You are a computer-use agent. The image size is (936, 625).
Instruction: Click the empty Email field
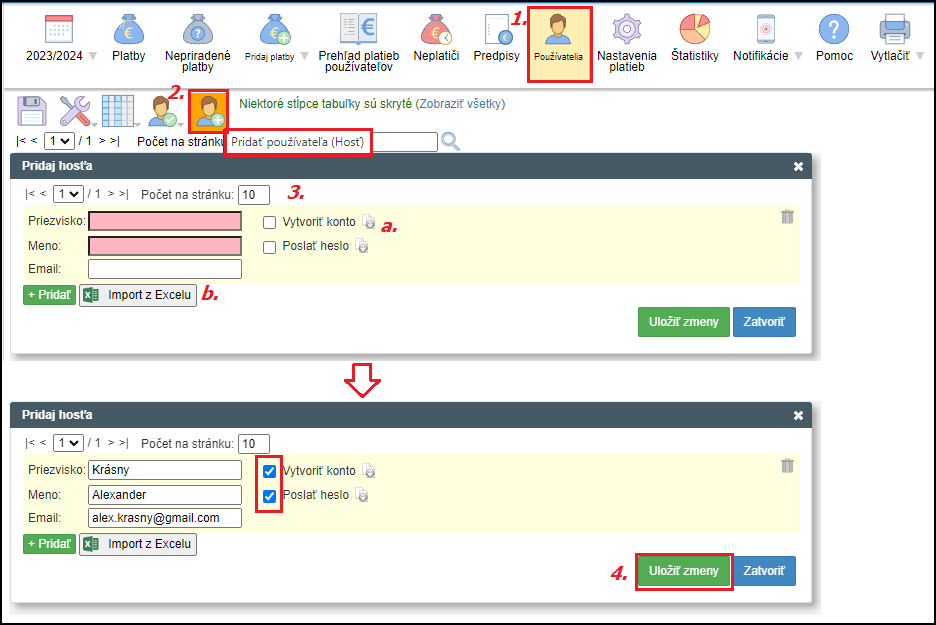point(165,269)
